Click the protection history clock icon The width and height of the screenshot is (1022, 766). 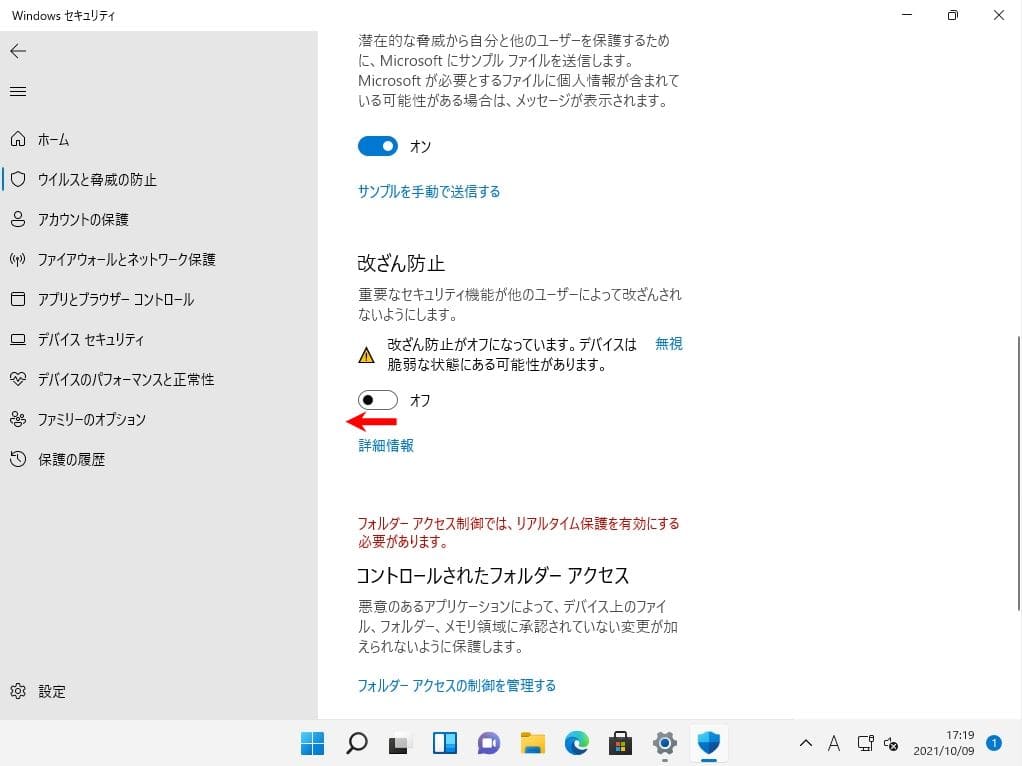(18, 459)
